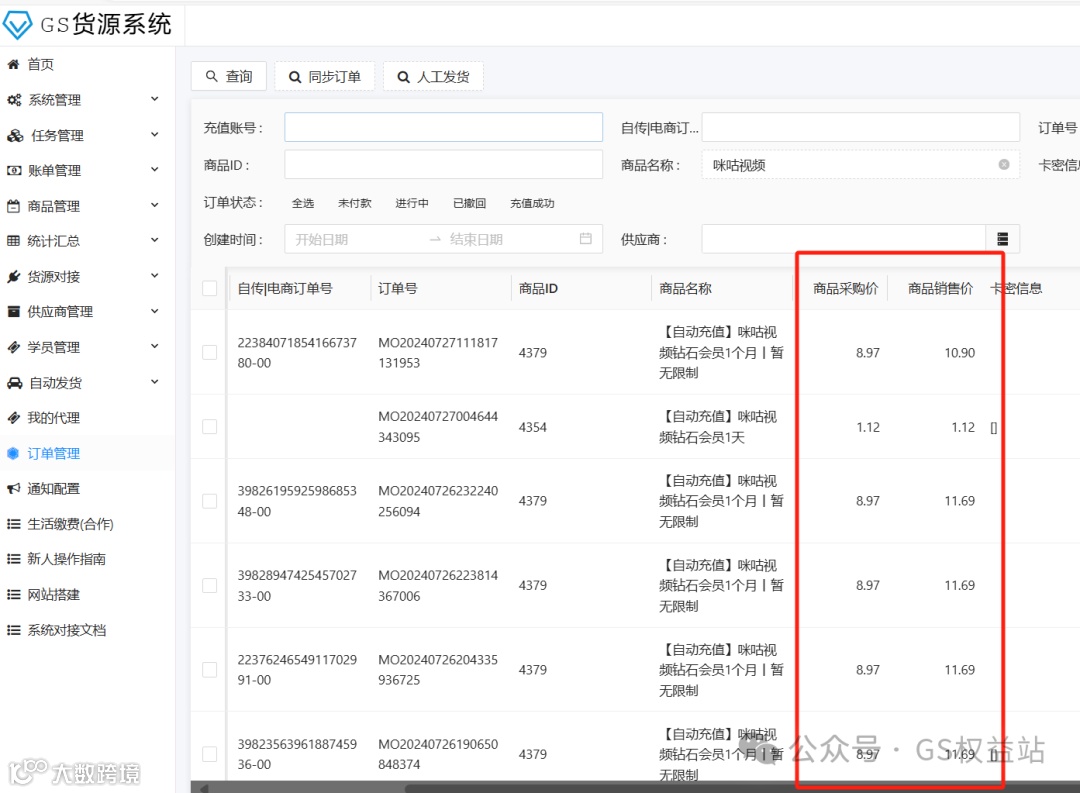
Task: Click the 人工发货 button label
Action: tap(444, 76)
